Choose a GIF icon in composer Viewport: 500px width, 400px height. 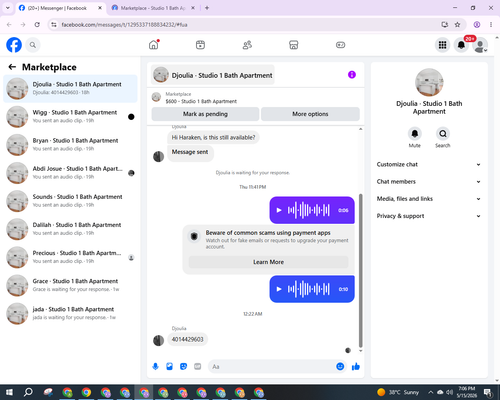tap(197, 367)
